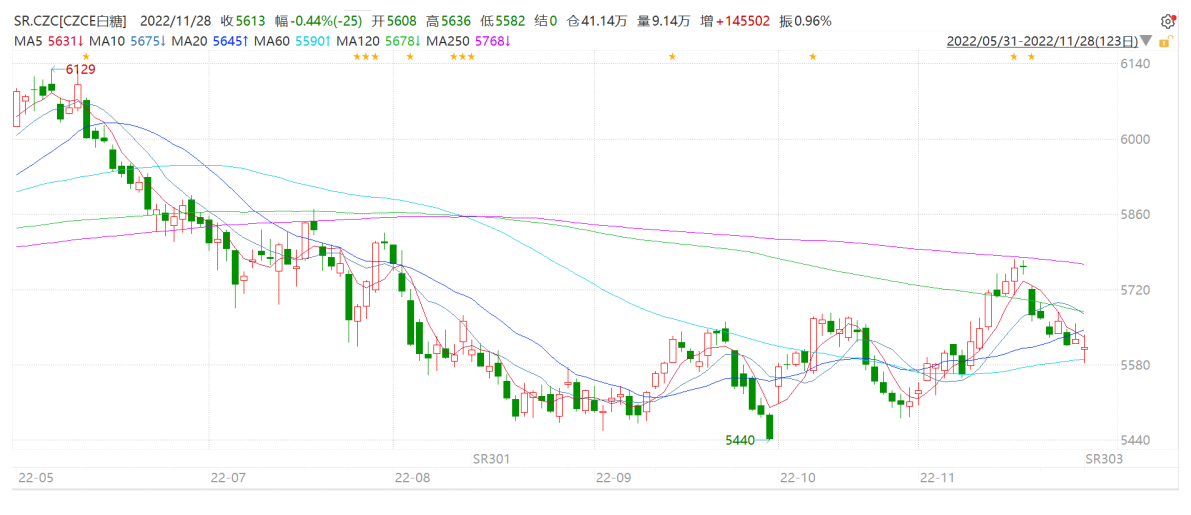Select the MA5 indicator label
Image resolution: width=1191 pixels, height=515 pixels.
click(28, 41)
